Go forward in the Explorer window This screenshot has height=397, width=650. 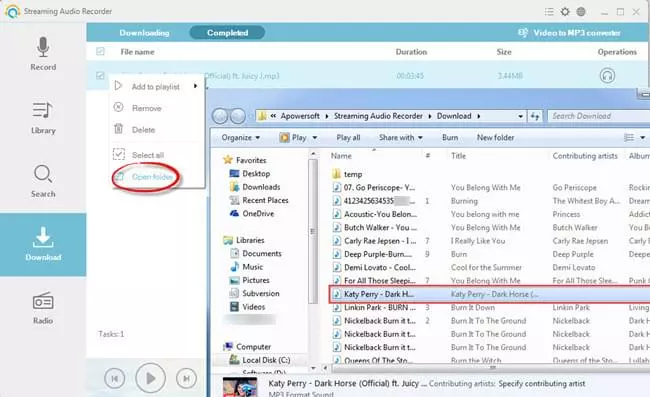click(x=238, y=116)
